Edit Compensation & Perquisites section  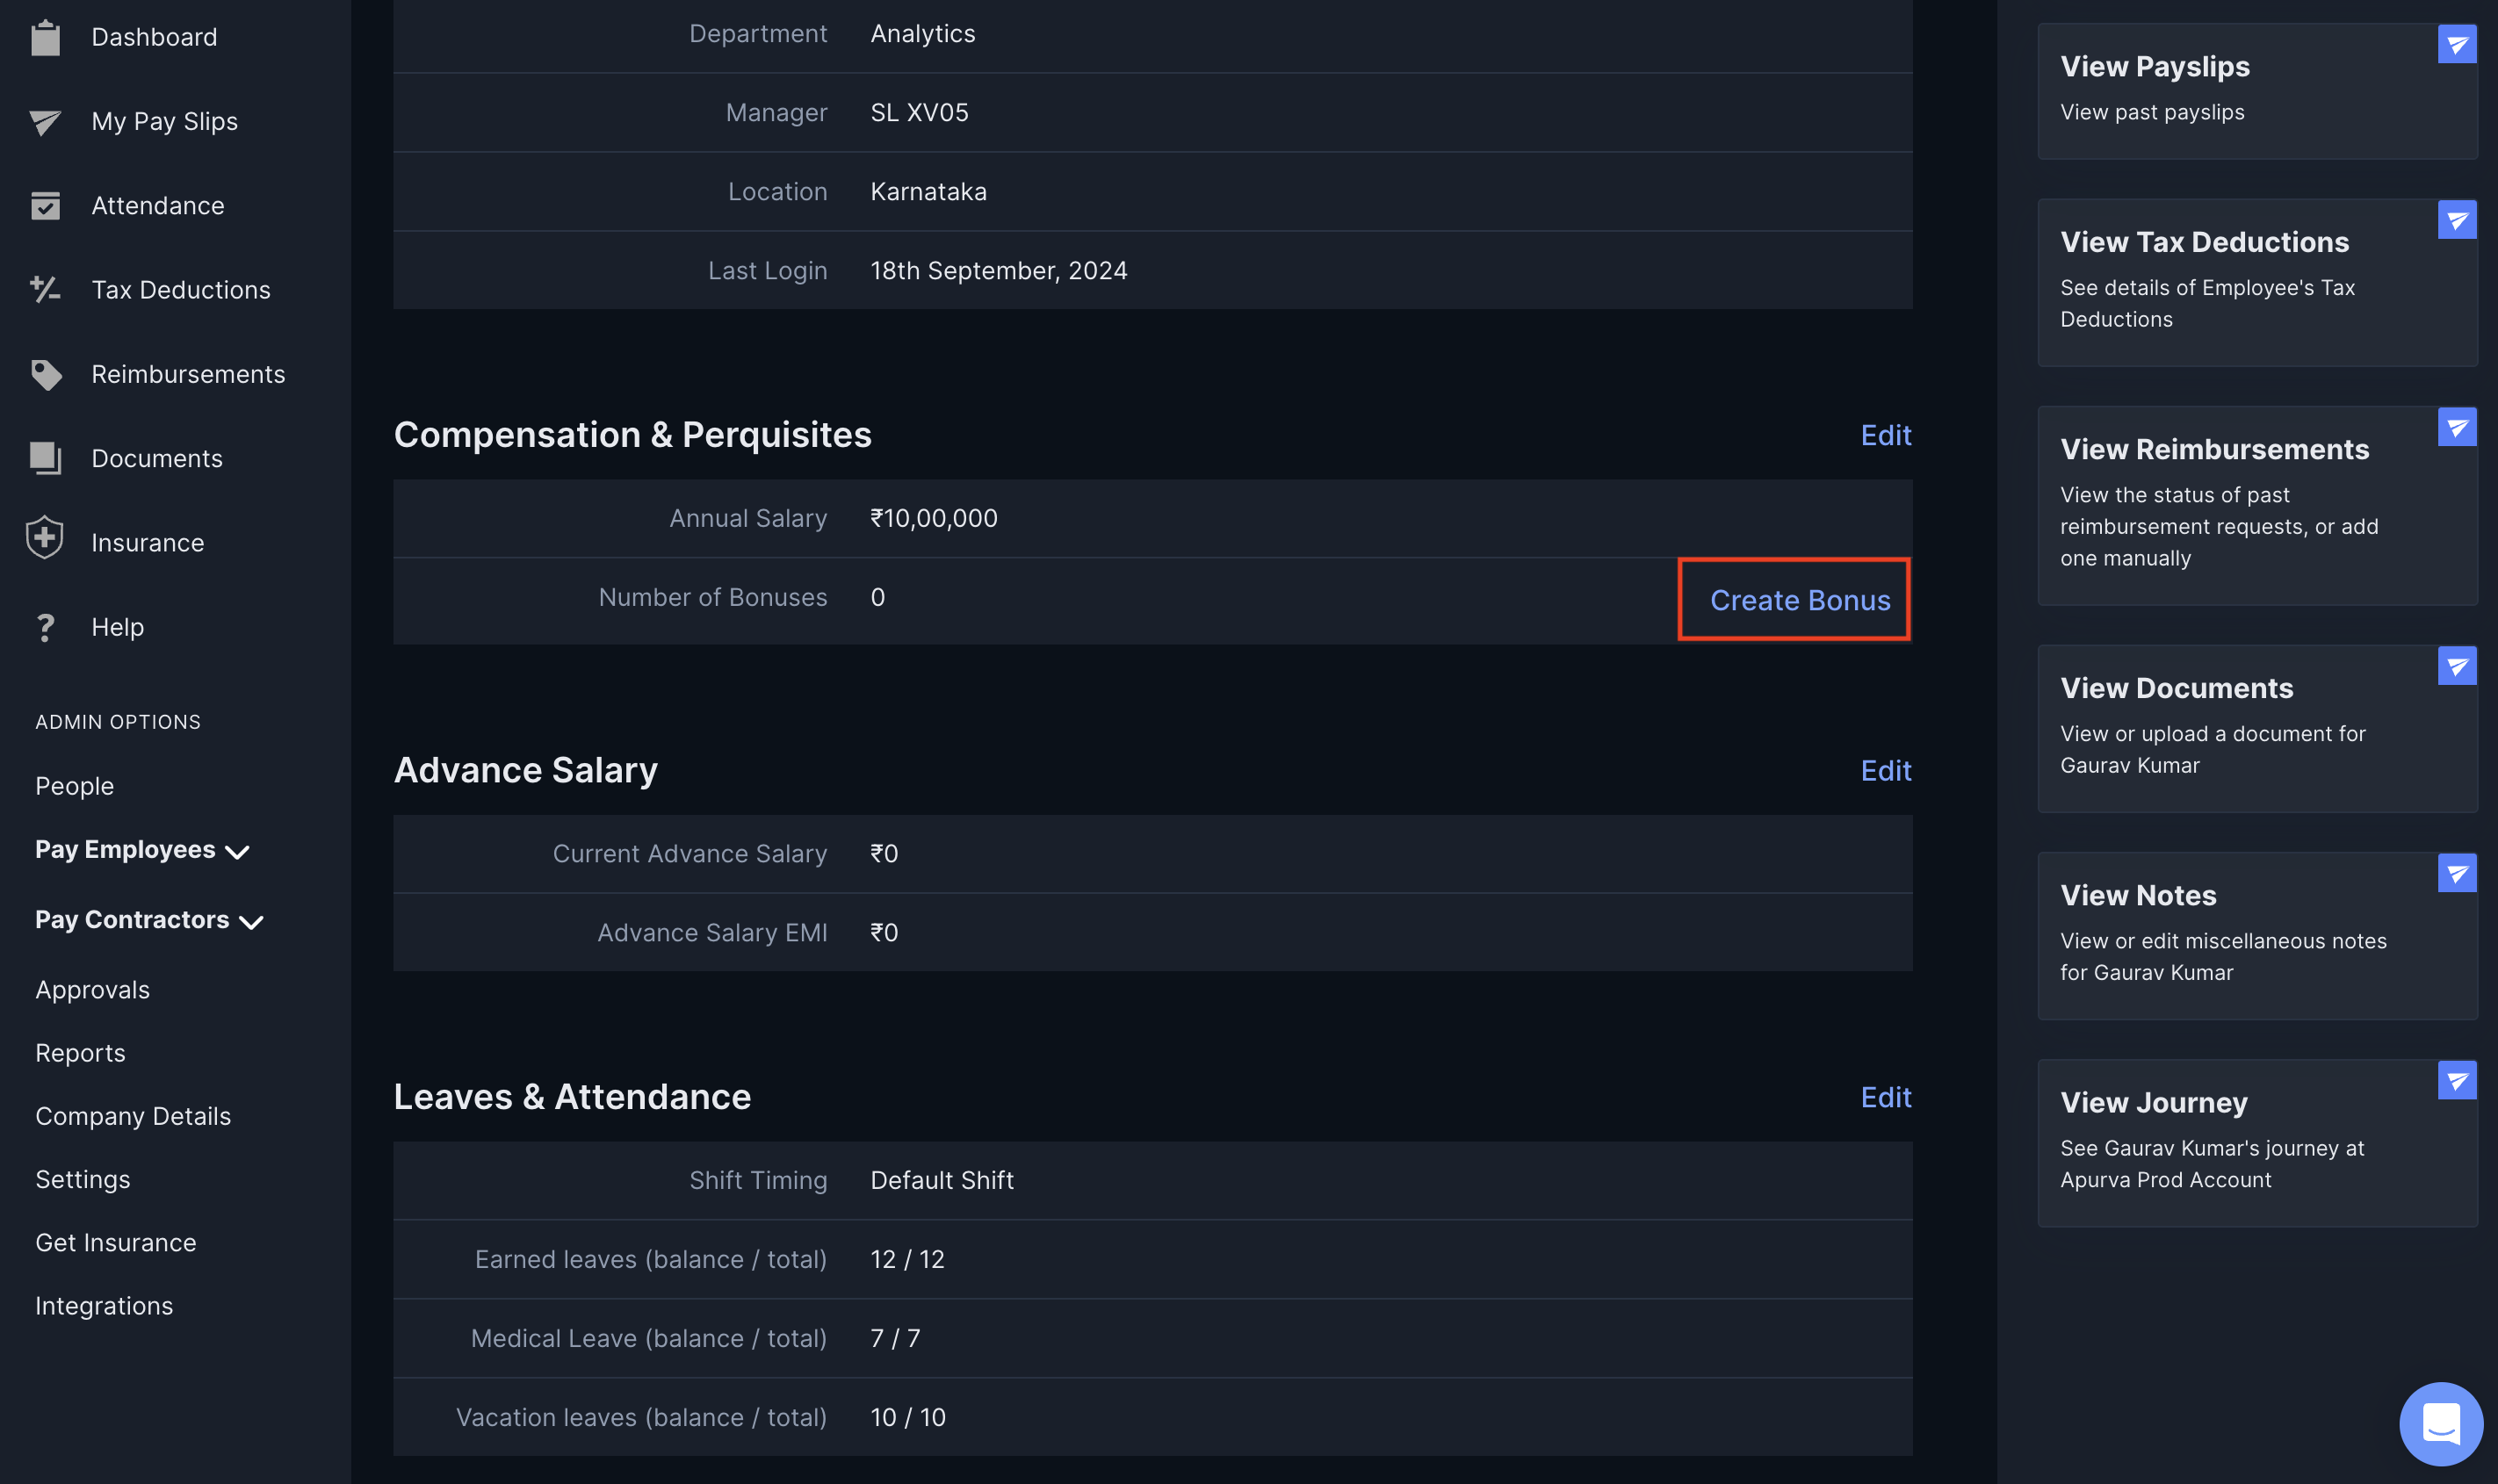[1883, 433]
